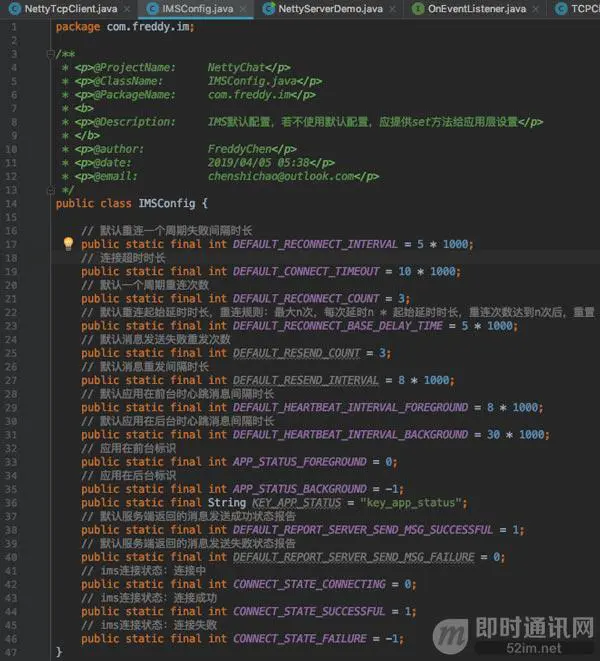Click the date 2019/04/05 05:38
The image size is (600, 661).
point(258,162)
